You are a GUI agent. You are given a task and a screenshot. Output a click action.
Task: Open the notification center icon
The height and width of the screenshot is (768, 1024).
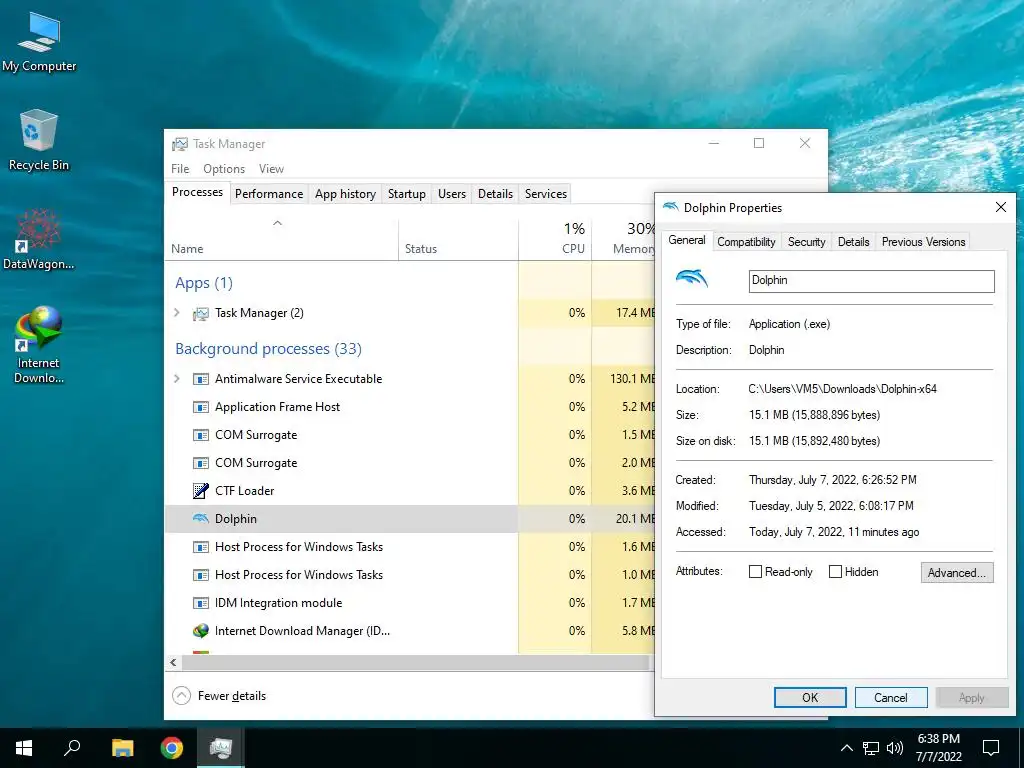(x=991, y=748)
